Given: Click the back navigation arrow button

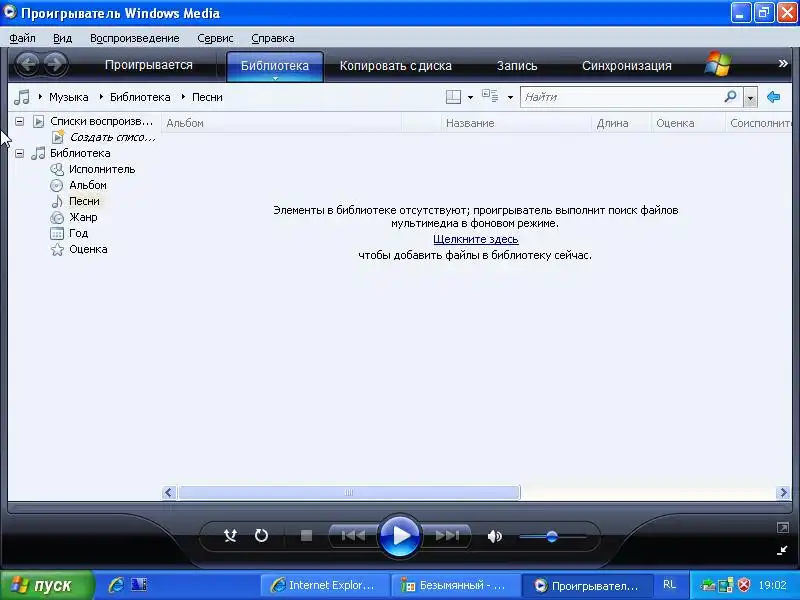Looking at the screenshot, I should click(x=28, y=64).
